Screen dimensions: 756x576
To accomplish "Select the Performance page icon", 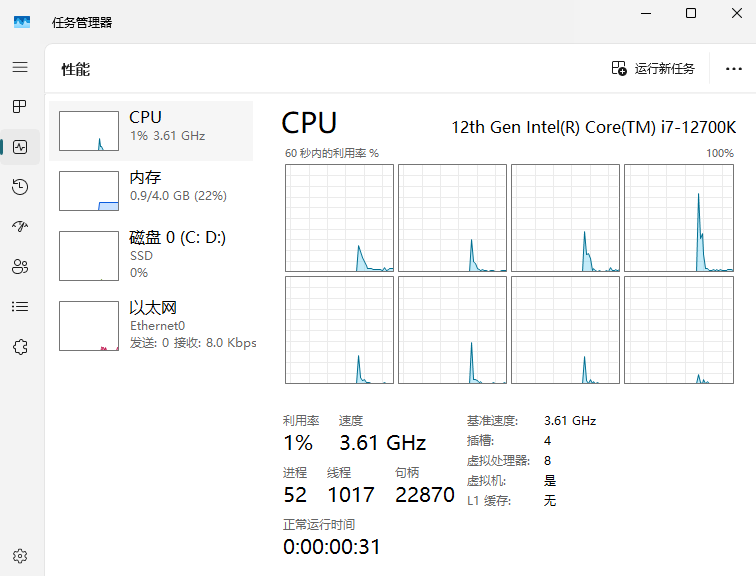I will [x=20, y=147].
